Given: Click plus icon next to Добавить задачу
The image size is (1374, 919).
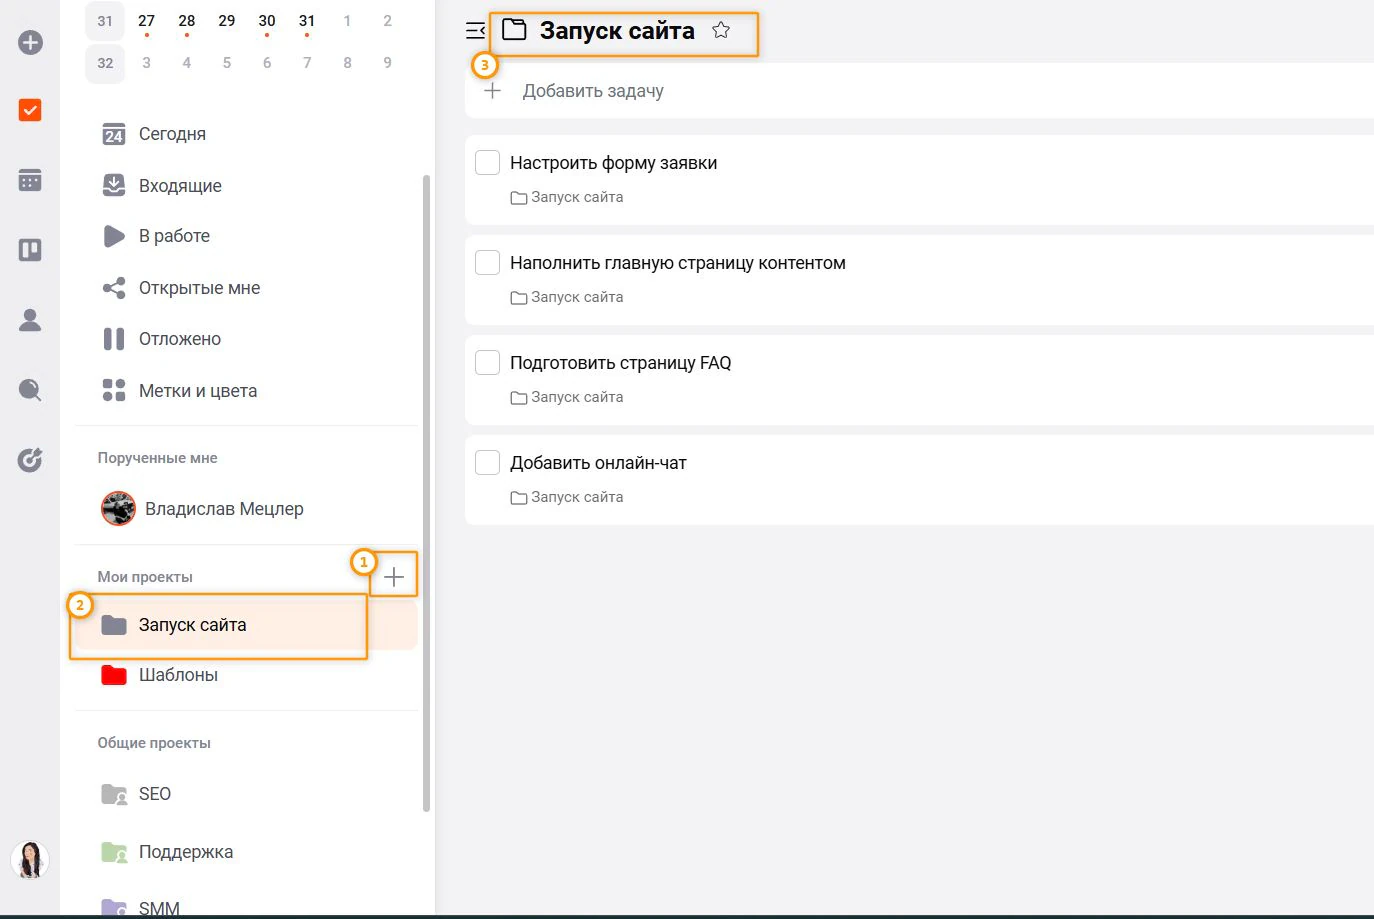Looking at the screenshot, I should coord(492,91).
